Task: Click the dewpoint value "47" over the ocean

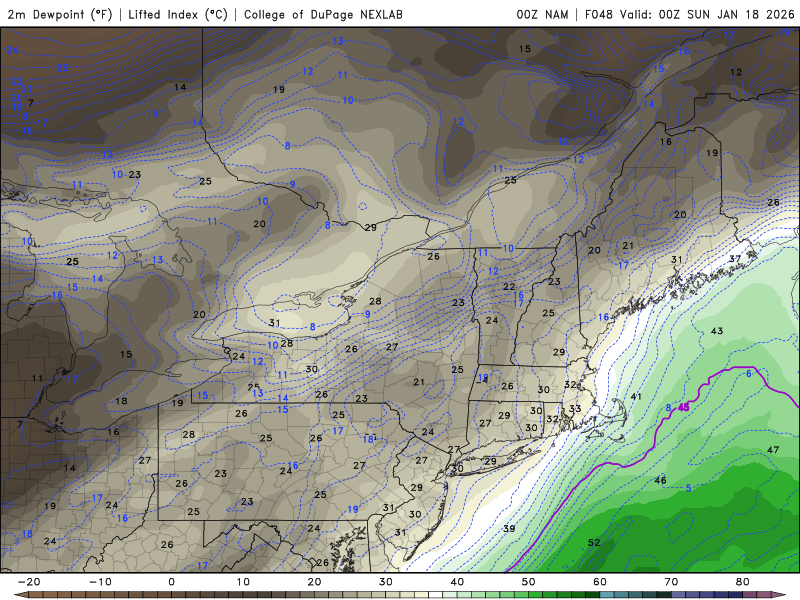Action: pos(773,449)
